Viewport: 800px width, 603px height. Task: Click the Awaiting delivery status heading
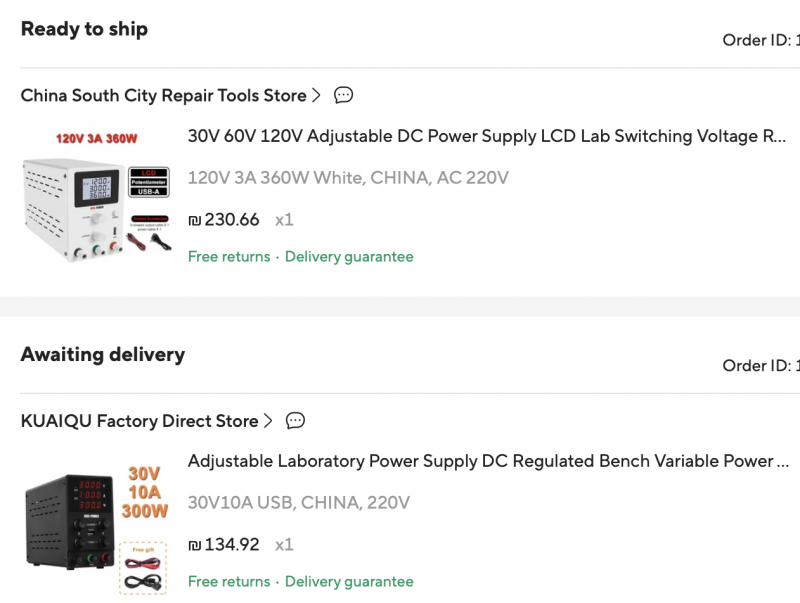tap(103, 354)
